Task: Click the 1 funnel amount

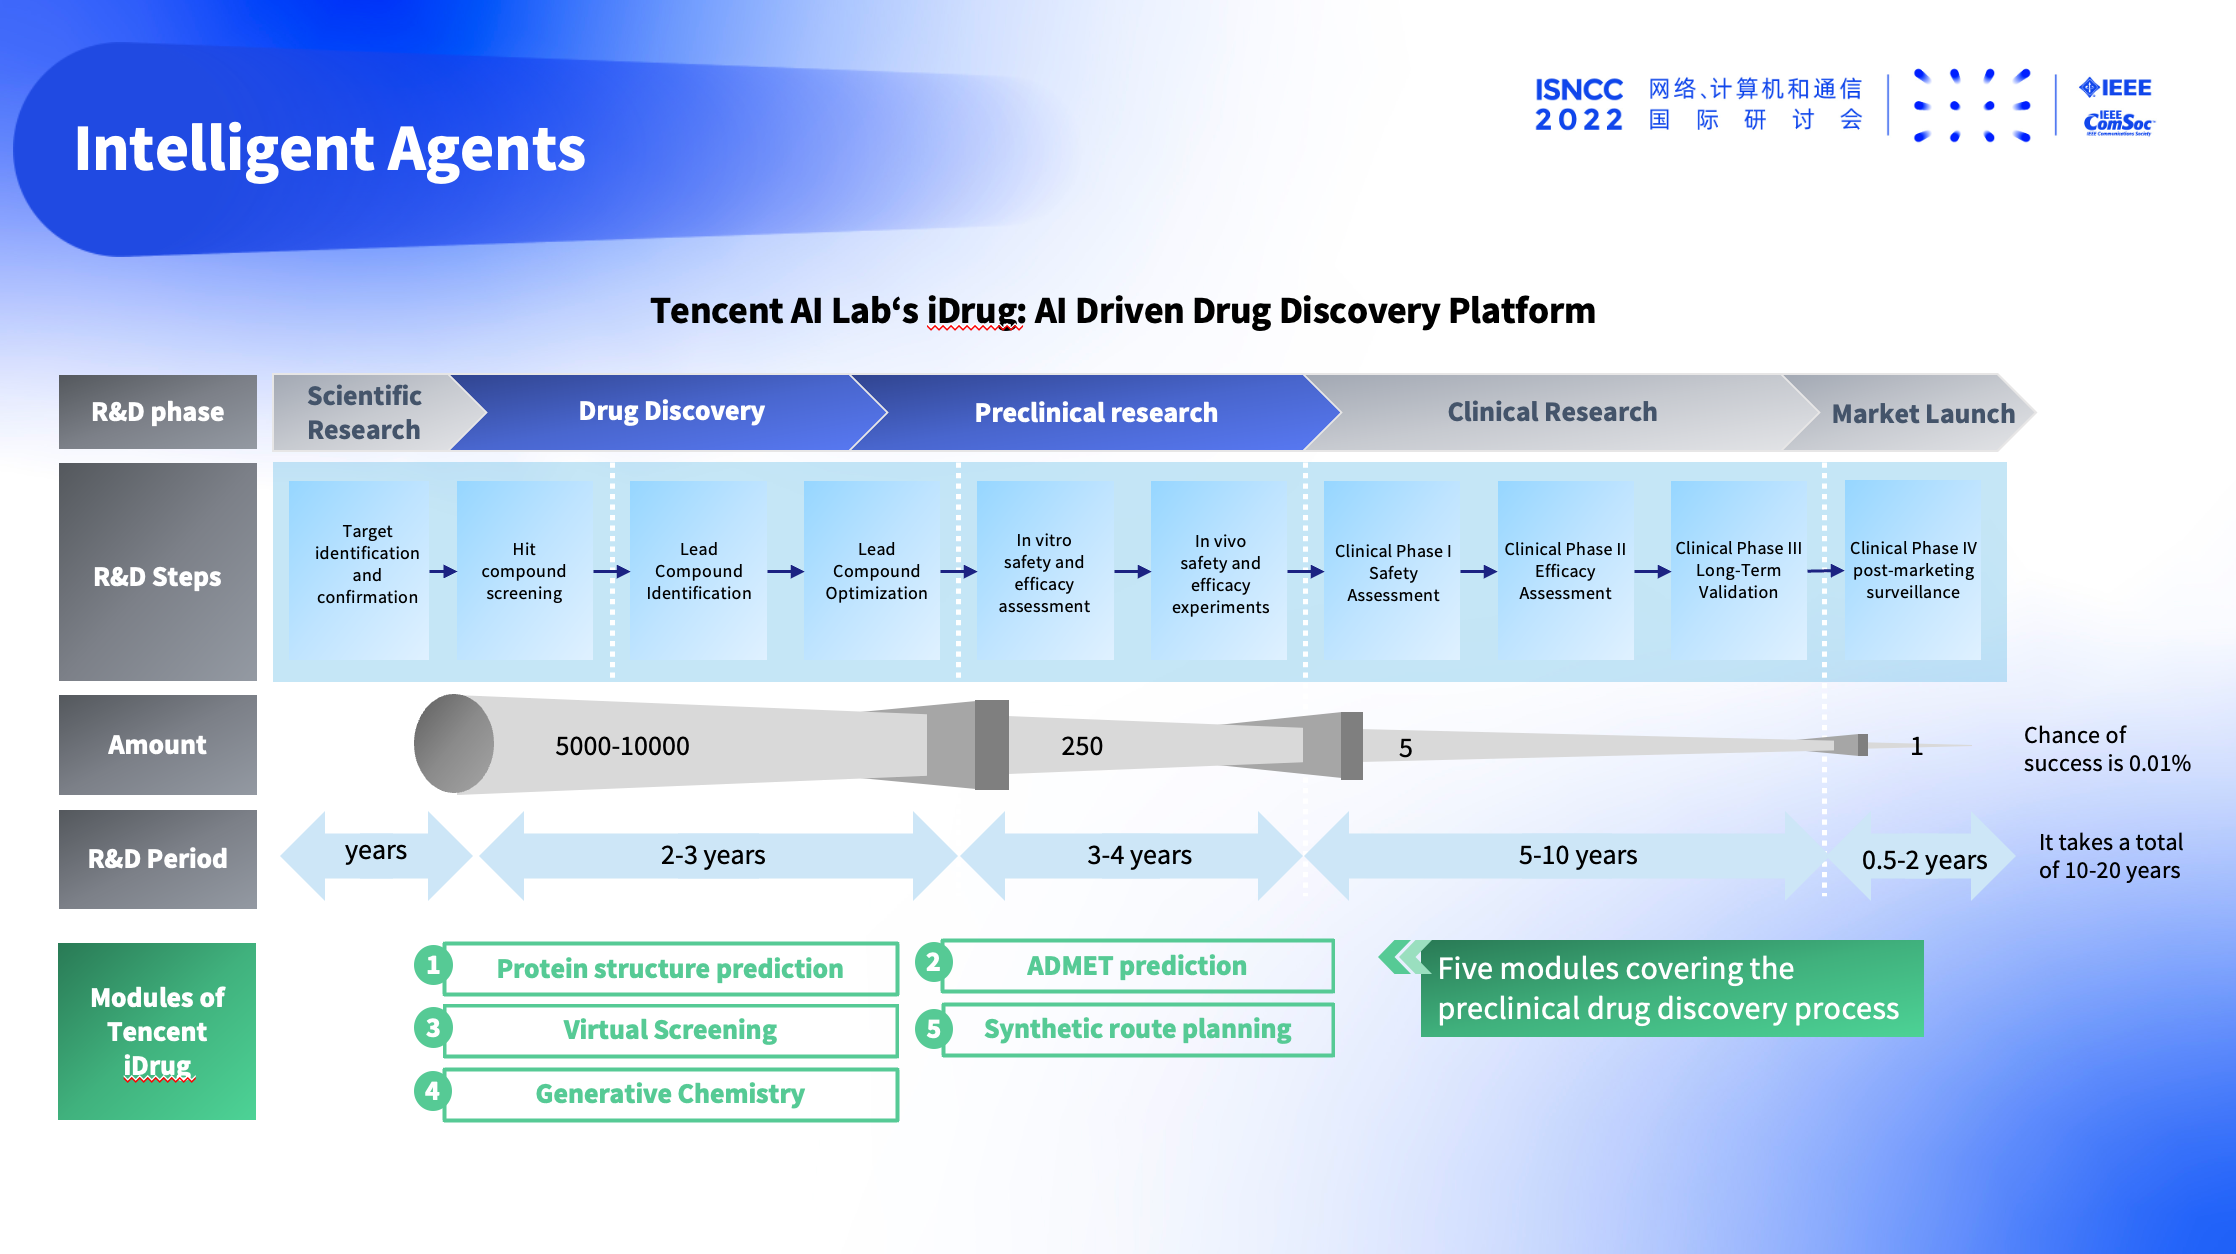Action: pos(1916,746)
